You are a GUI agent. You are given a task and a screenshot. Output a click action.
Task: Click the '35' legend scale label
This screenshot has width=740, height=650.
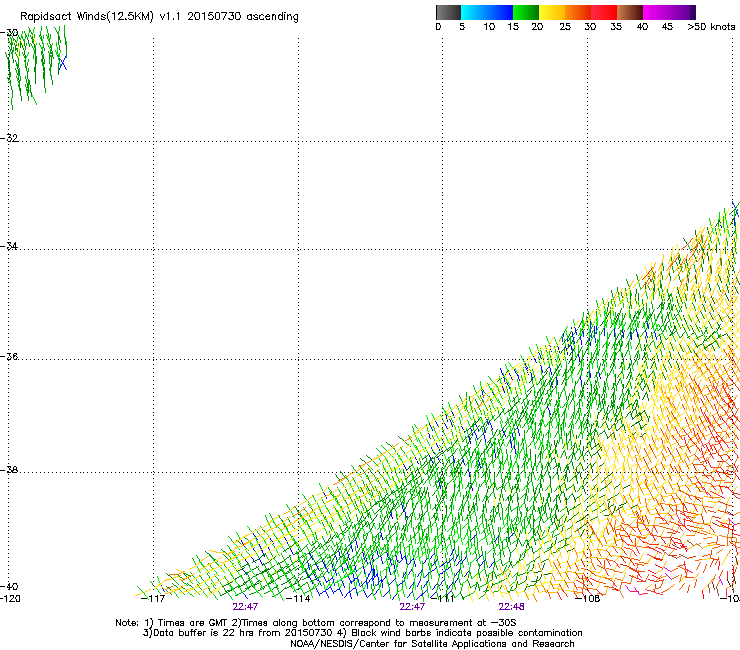pos(616,27)
